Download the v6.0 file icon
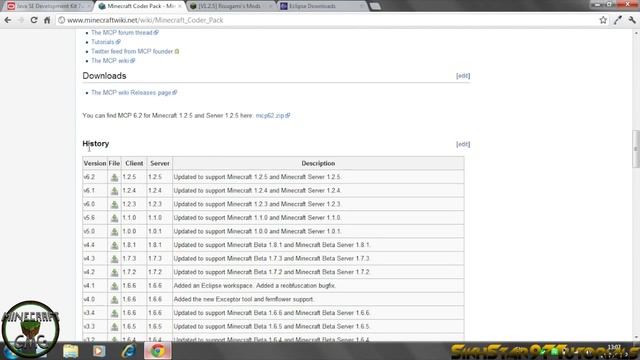The image size is (640, 360). click(x=114, y=204)
